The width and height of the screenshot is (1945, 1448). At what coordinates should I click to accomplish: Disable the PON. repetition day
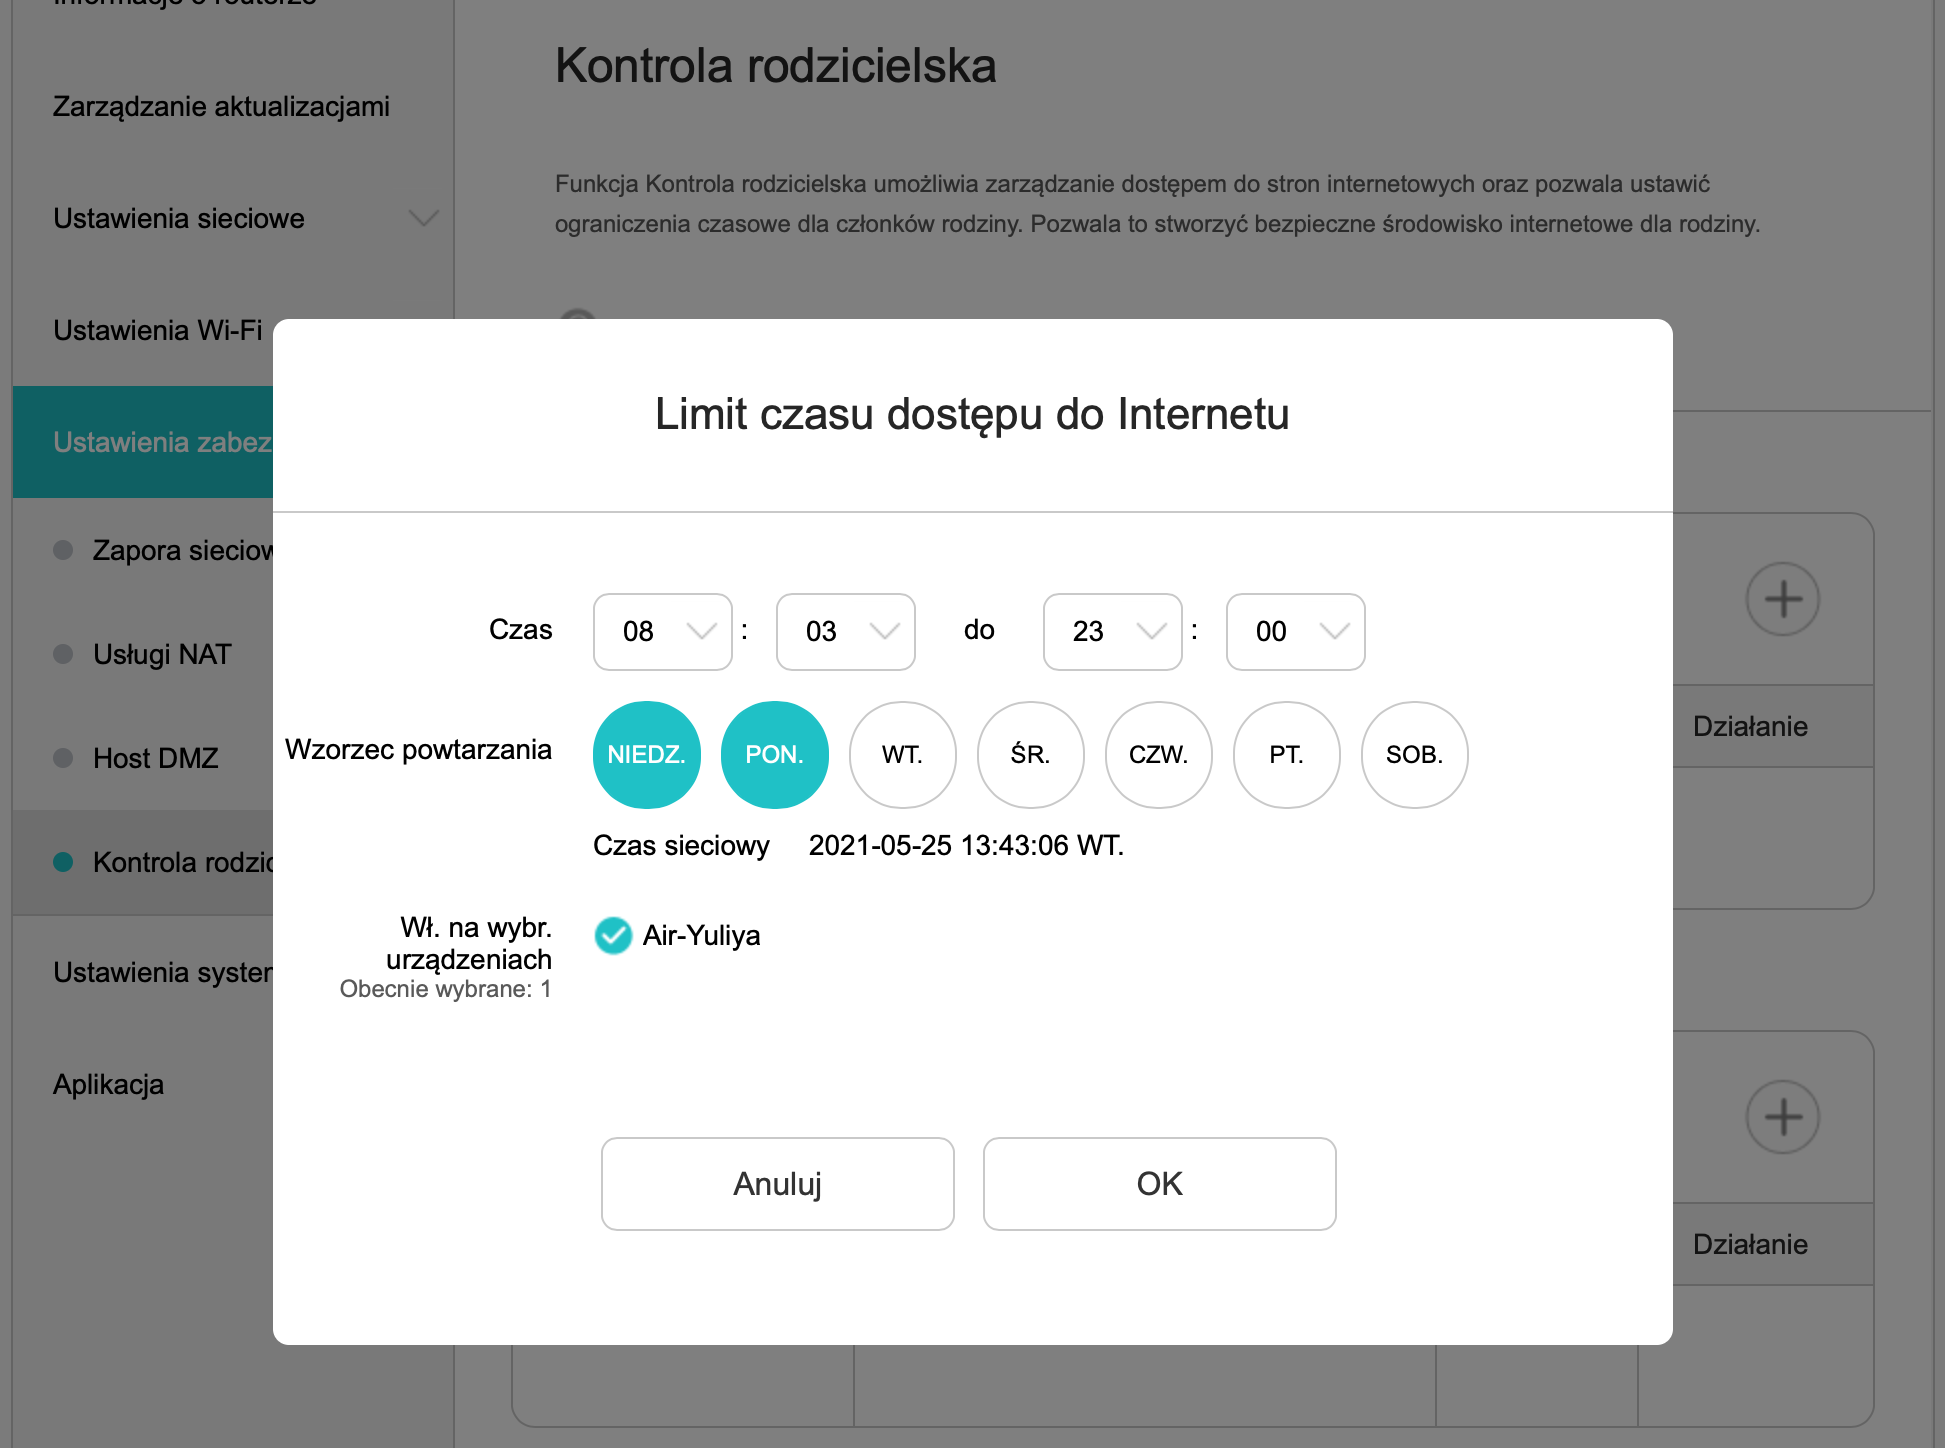(774, 755)
